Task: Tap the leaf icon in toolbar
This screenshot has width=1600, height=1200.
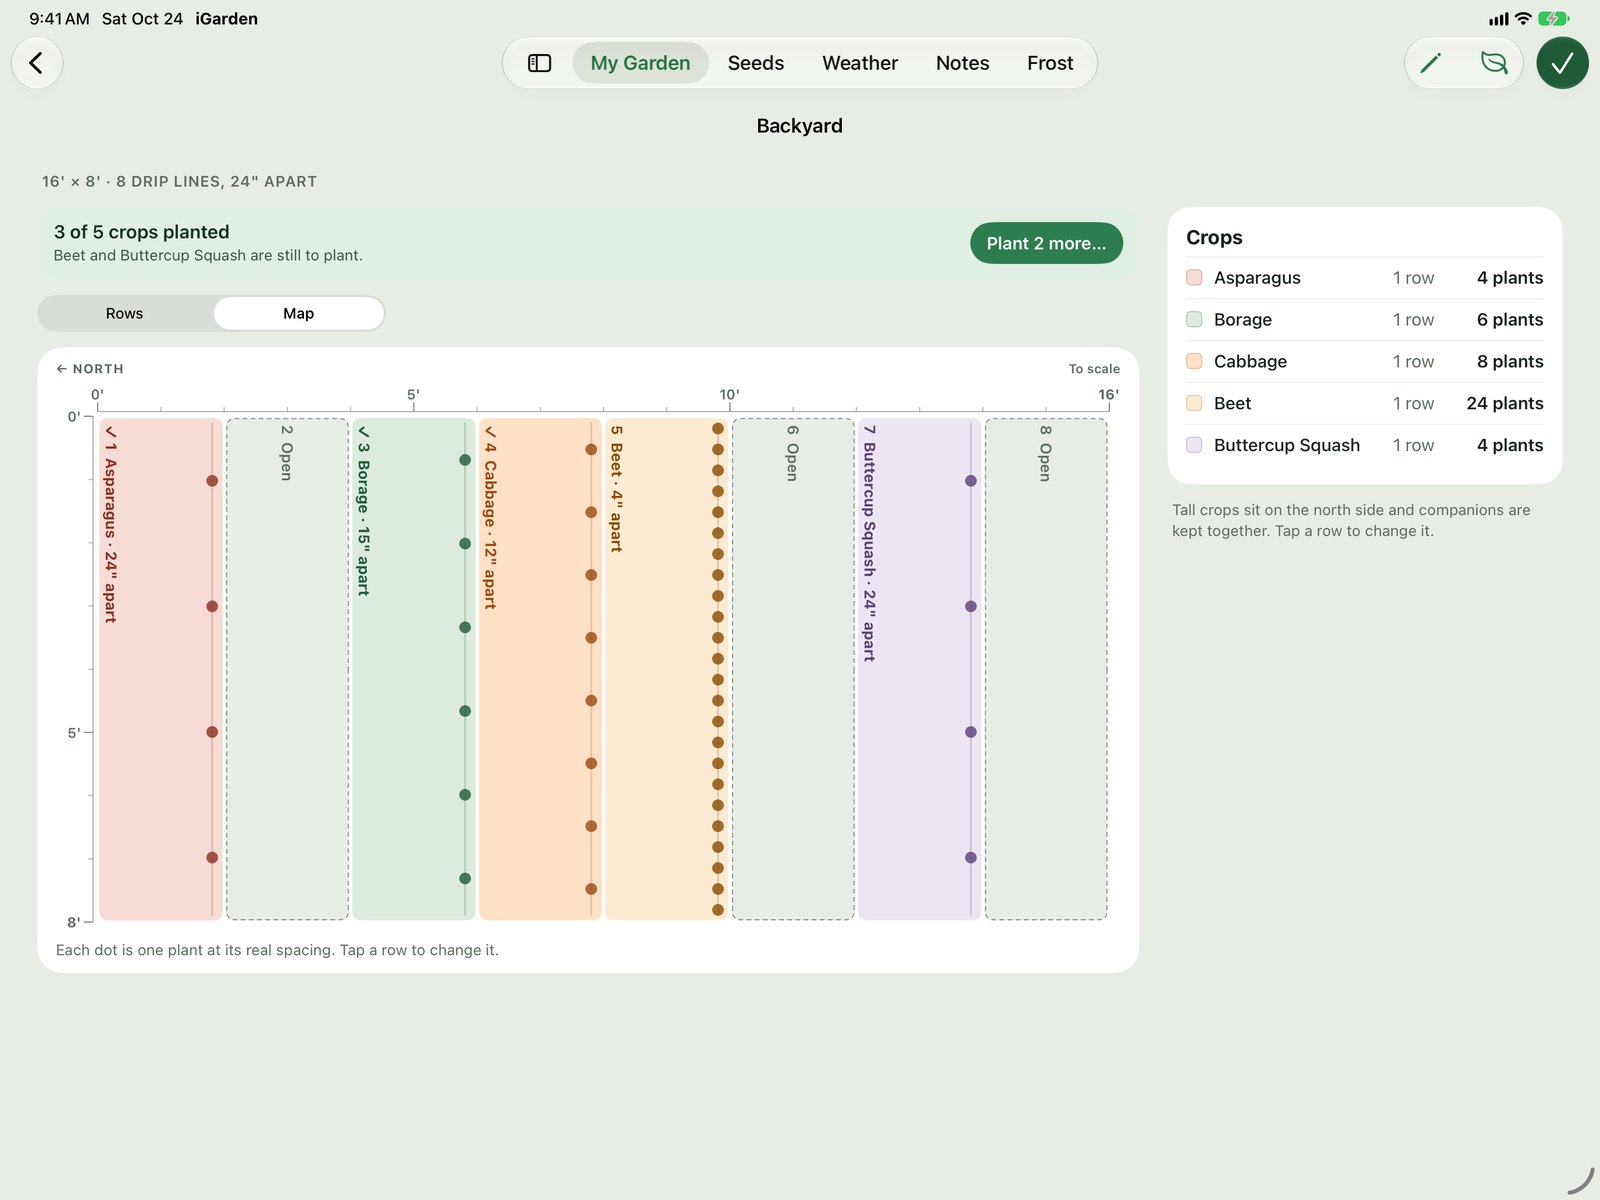Action: 1494,63
